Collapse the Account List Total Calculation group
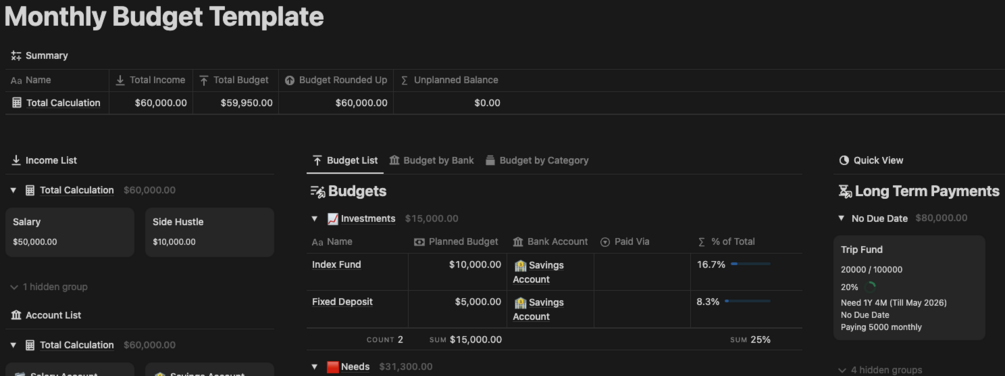This screenshot has height=376, width=1005. point(13,345)
